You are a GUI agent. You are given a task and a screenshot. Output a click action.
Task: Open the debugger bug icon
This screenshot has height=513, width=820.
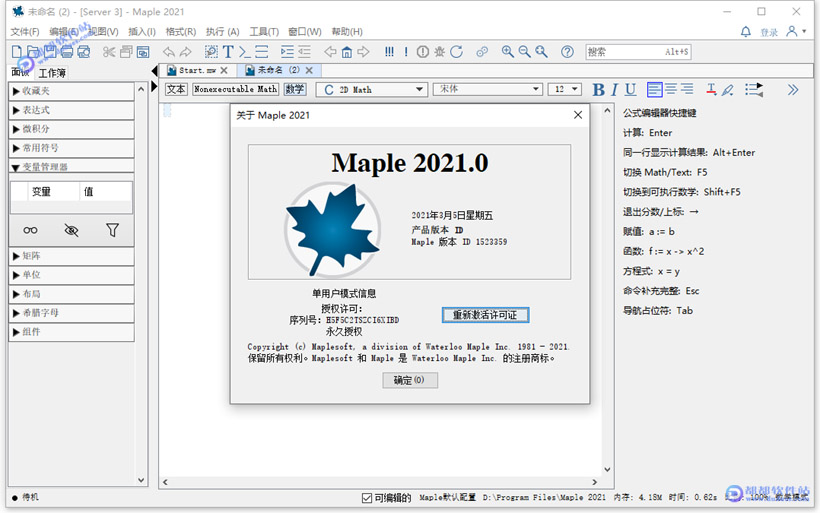(440, 52)
